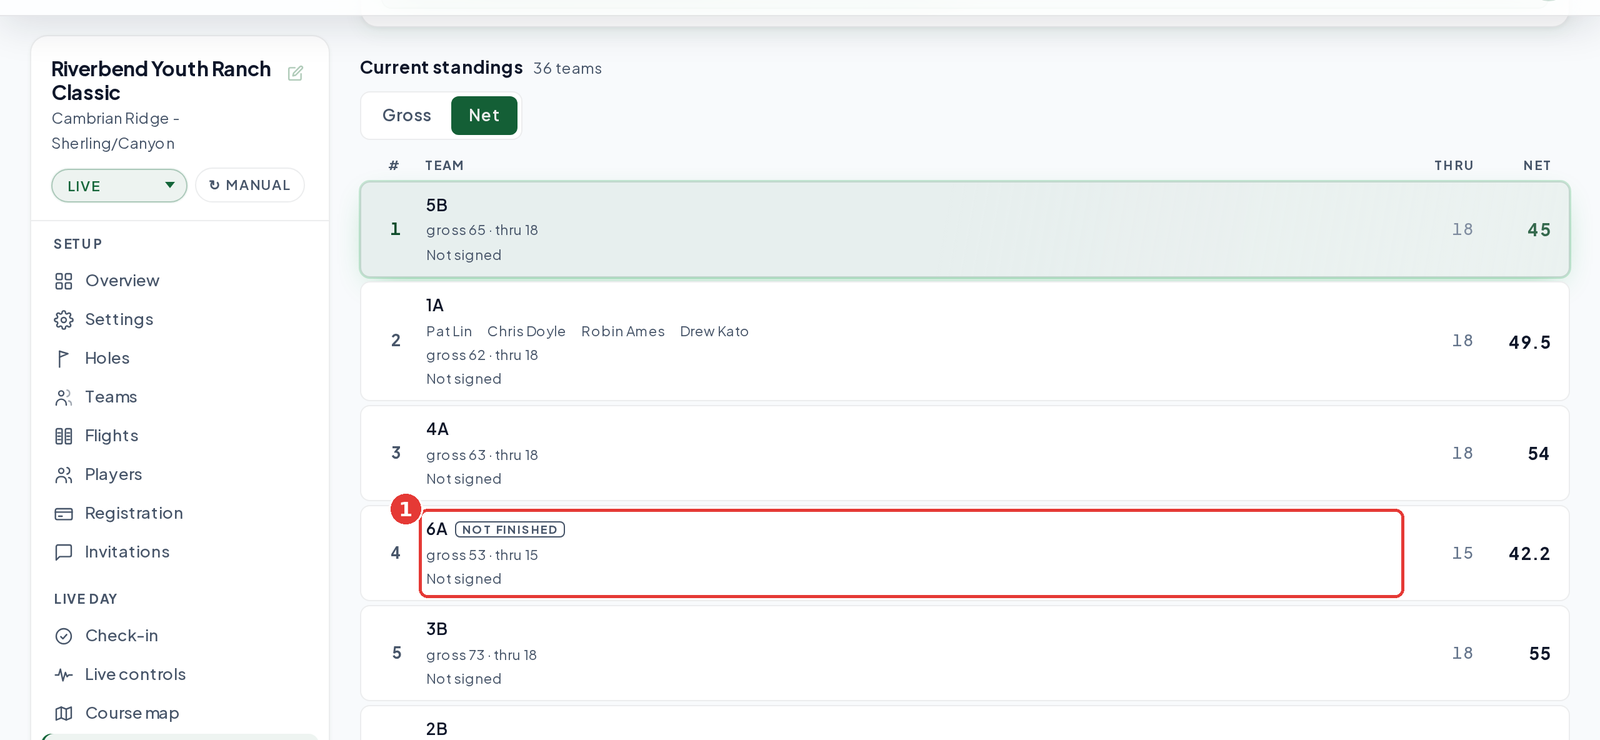Click the Invitations speech bubble icon
1600x740 pixels.
pos(64,552)
